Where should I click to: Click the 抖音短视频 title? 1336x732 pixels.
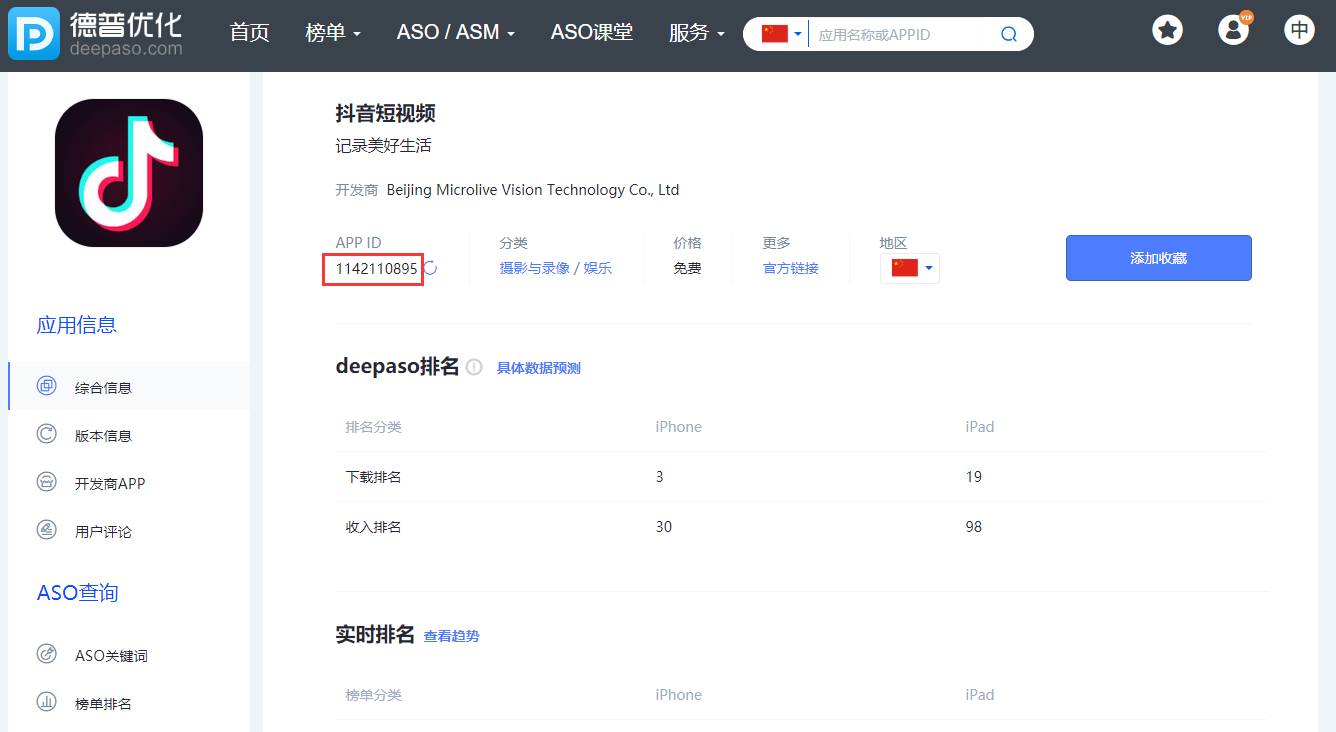(385, 113)
